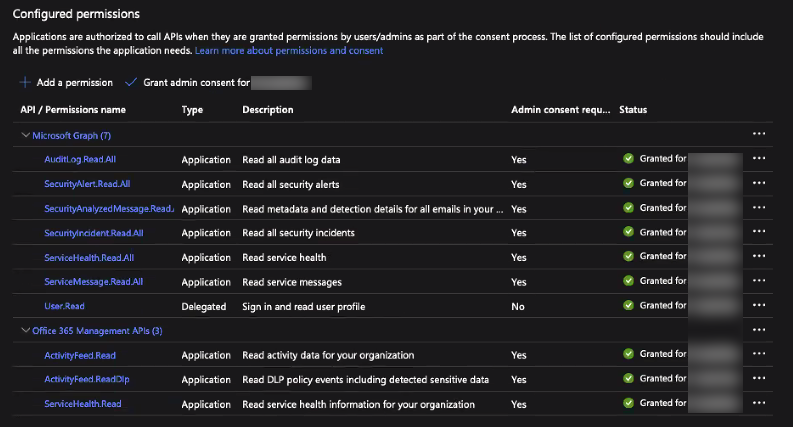The image size is (793, 427).
Task: Open ellipsis menu for AuditLog.Read.All row
Action: coord(758,158)
